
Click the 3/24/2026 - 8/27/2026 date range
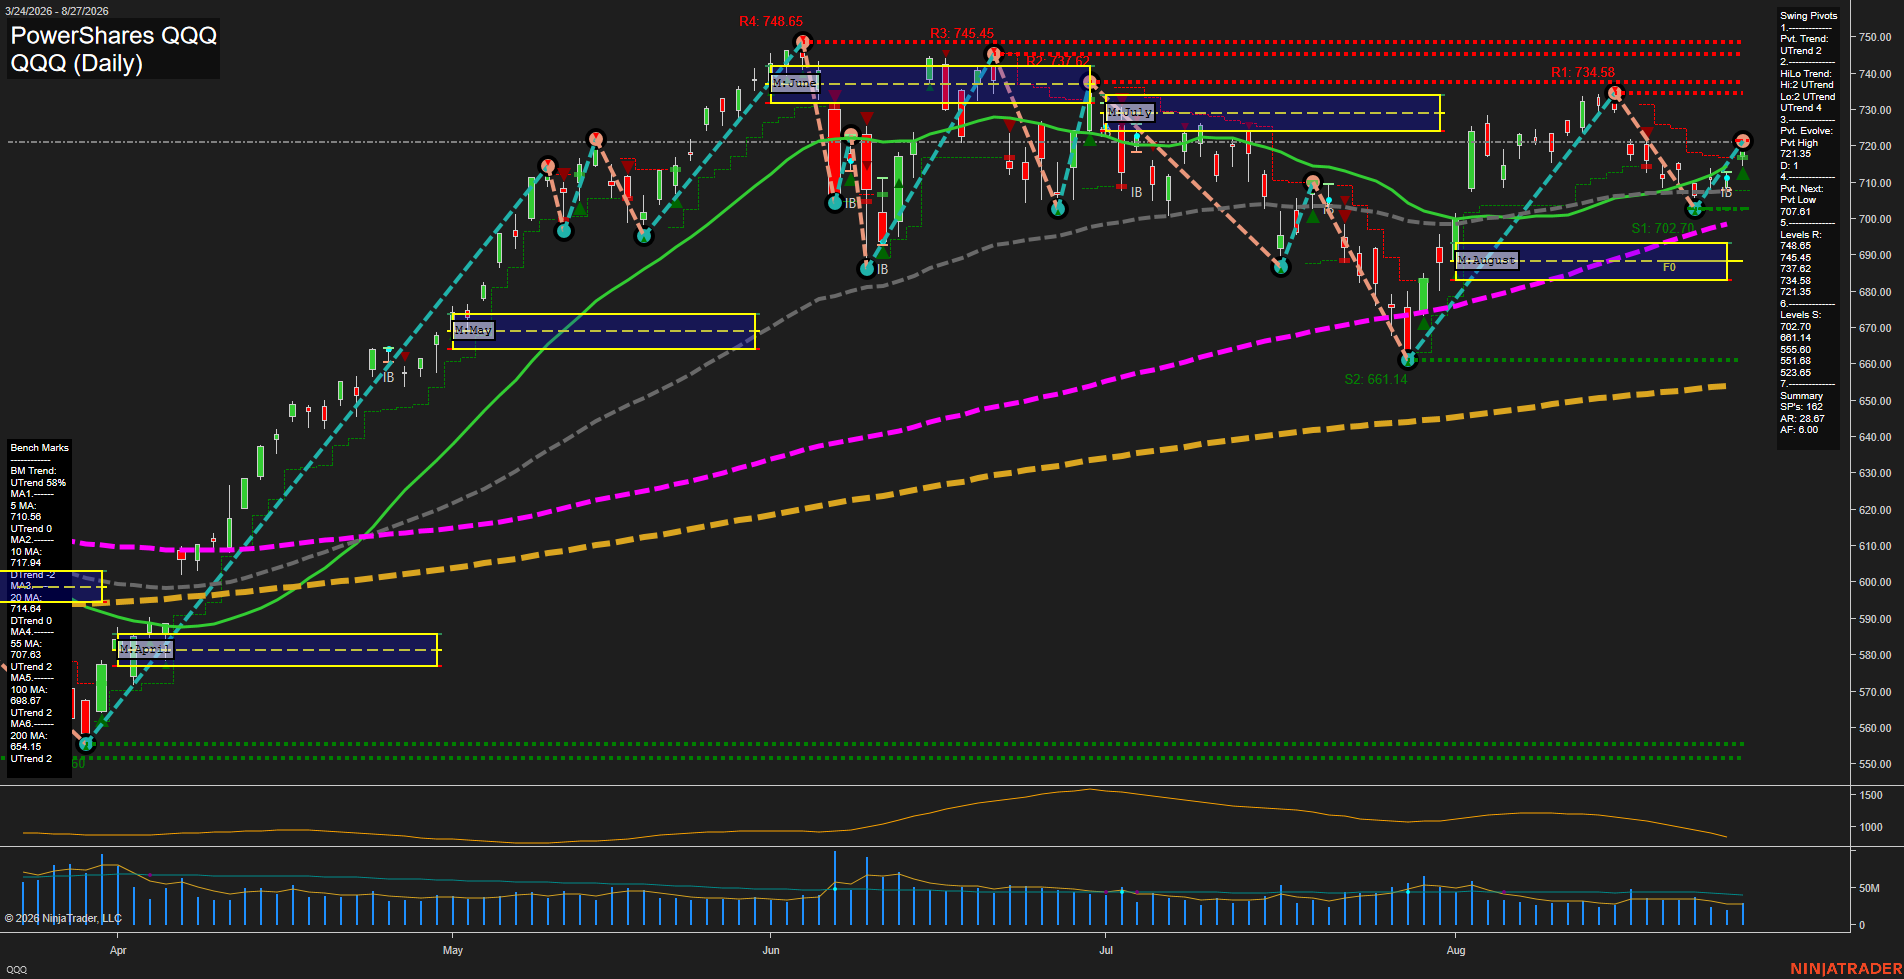click(x=56, y=11)
